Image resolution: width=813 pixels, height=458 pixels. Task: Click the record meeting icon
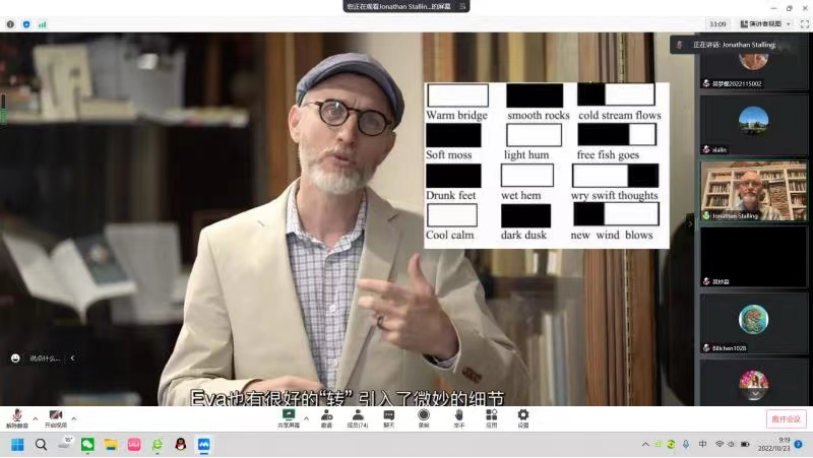(423, 415)
